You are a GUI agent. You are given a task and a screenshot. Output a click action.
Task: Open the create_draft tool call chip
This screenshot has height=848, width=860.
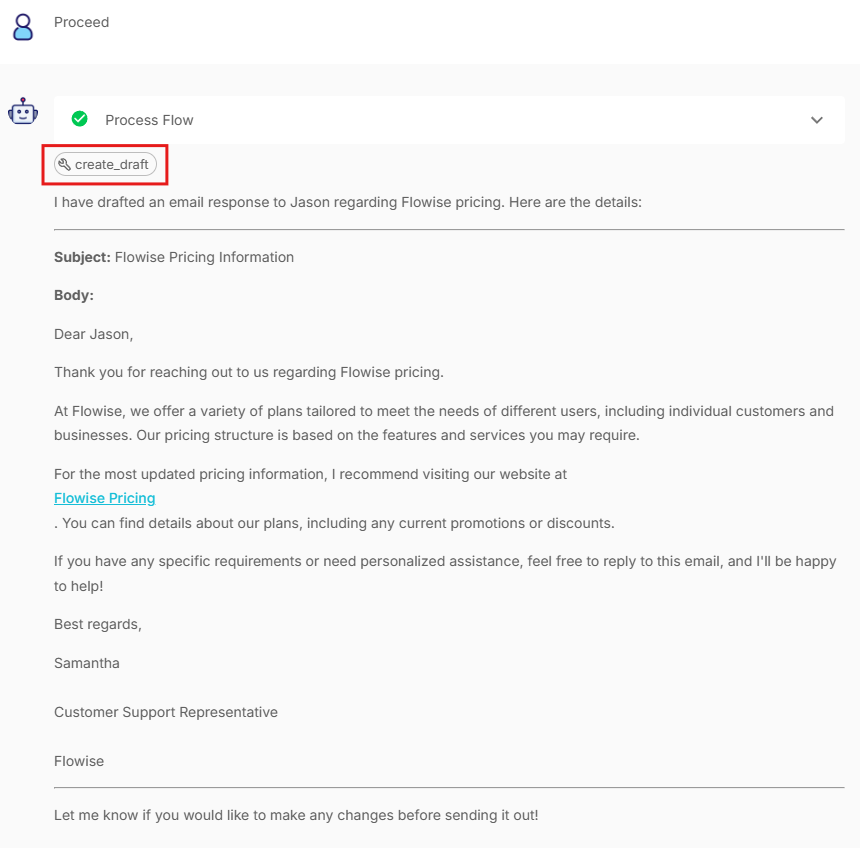coord(106,165)
